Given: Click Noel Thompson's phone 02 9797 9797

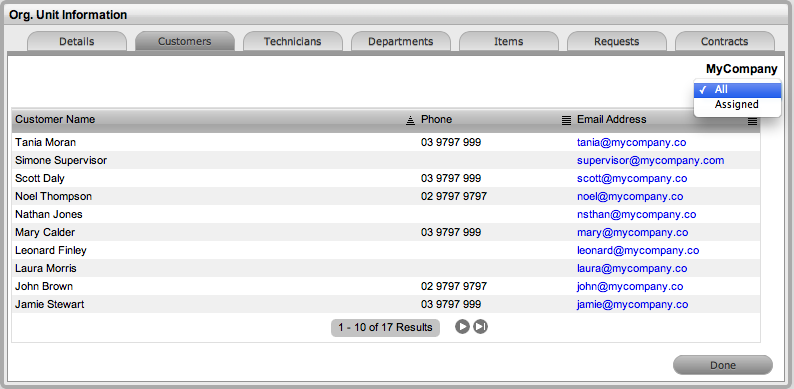Looking at the screenshot, I should pos(454,197).
